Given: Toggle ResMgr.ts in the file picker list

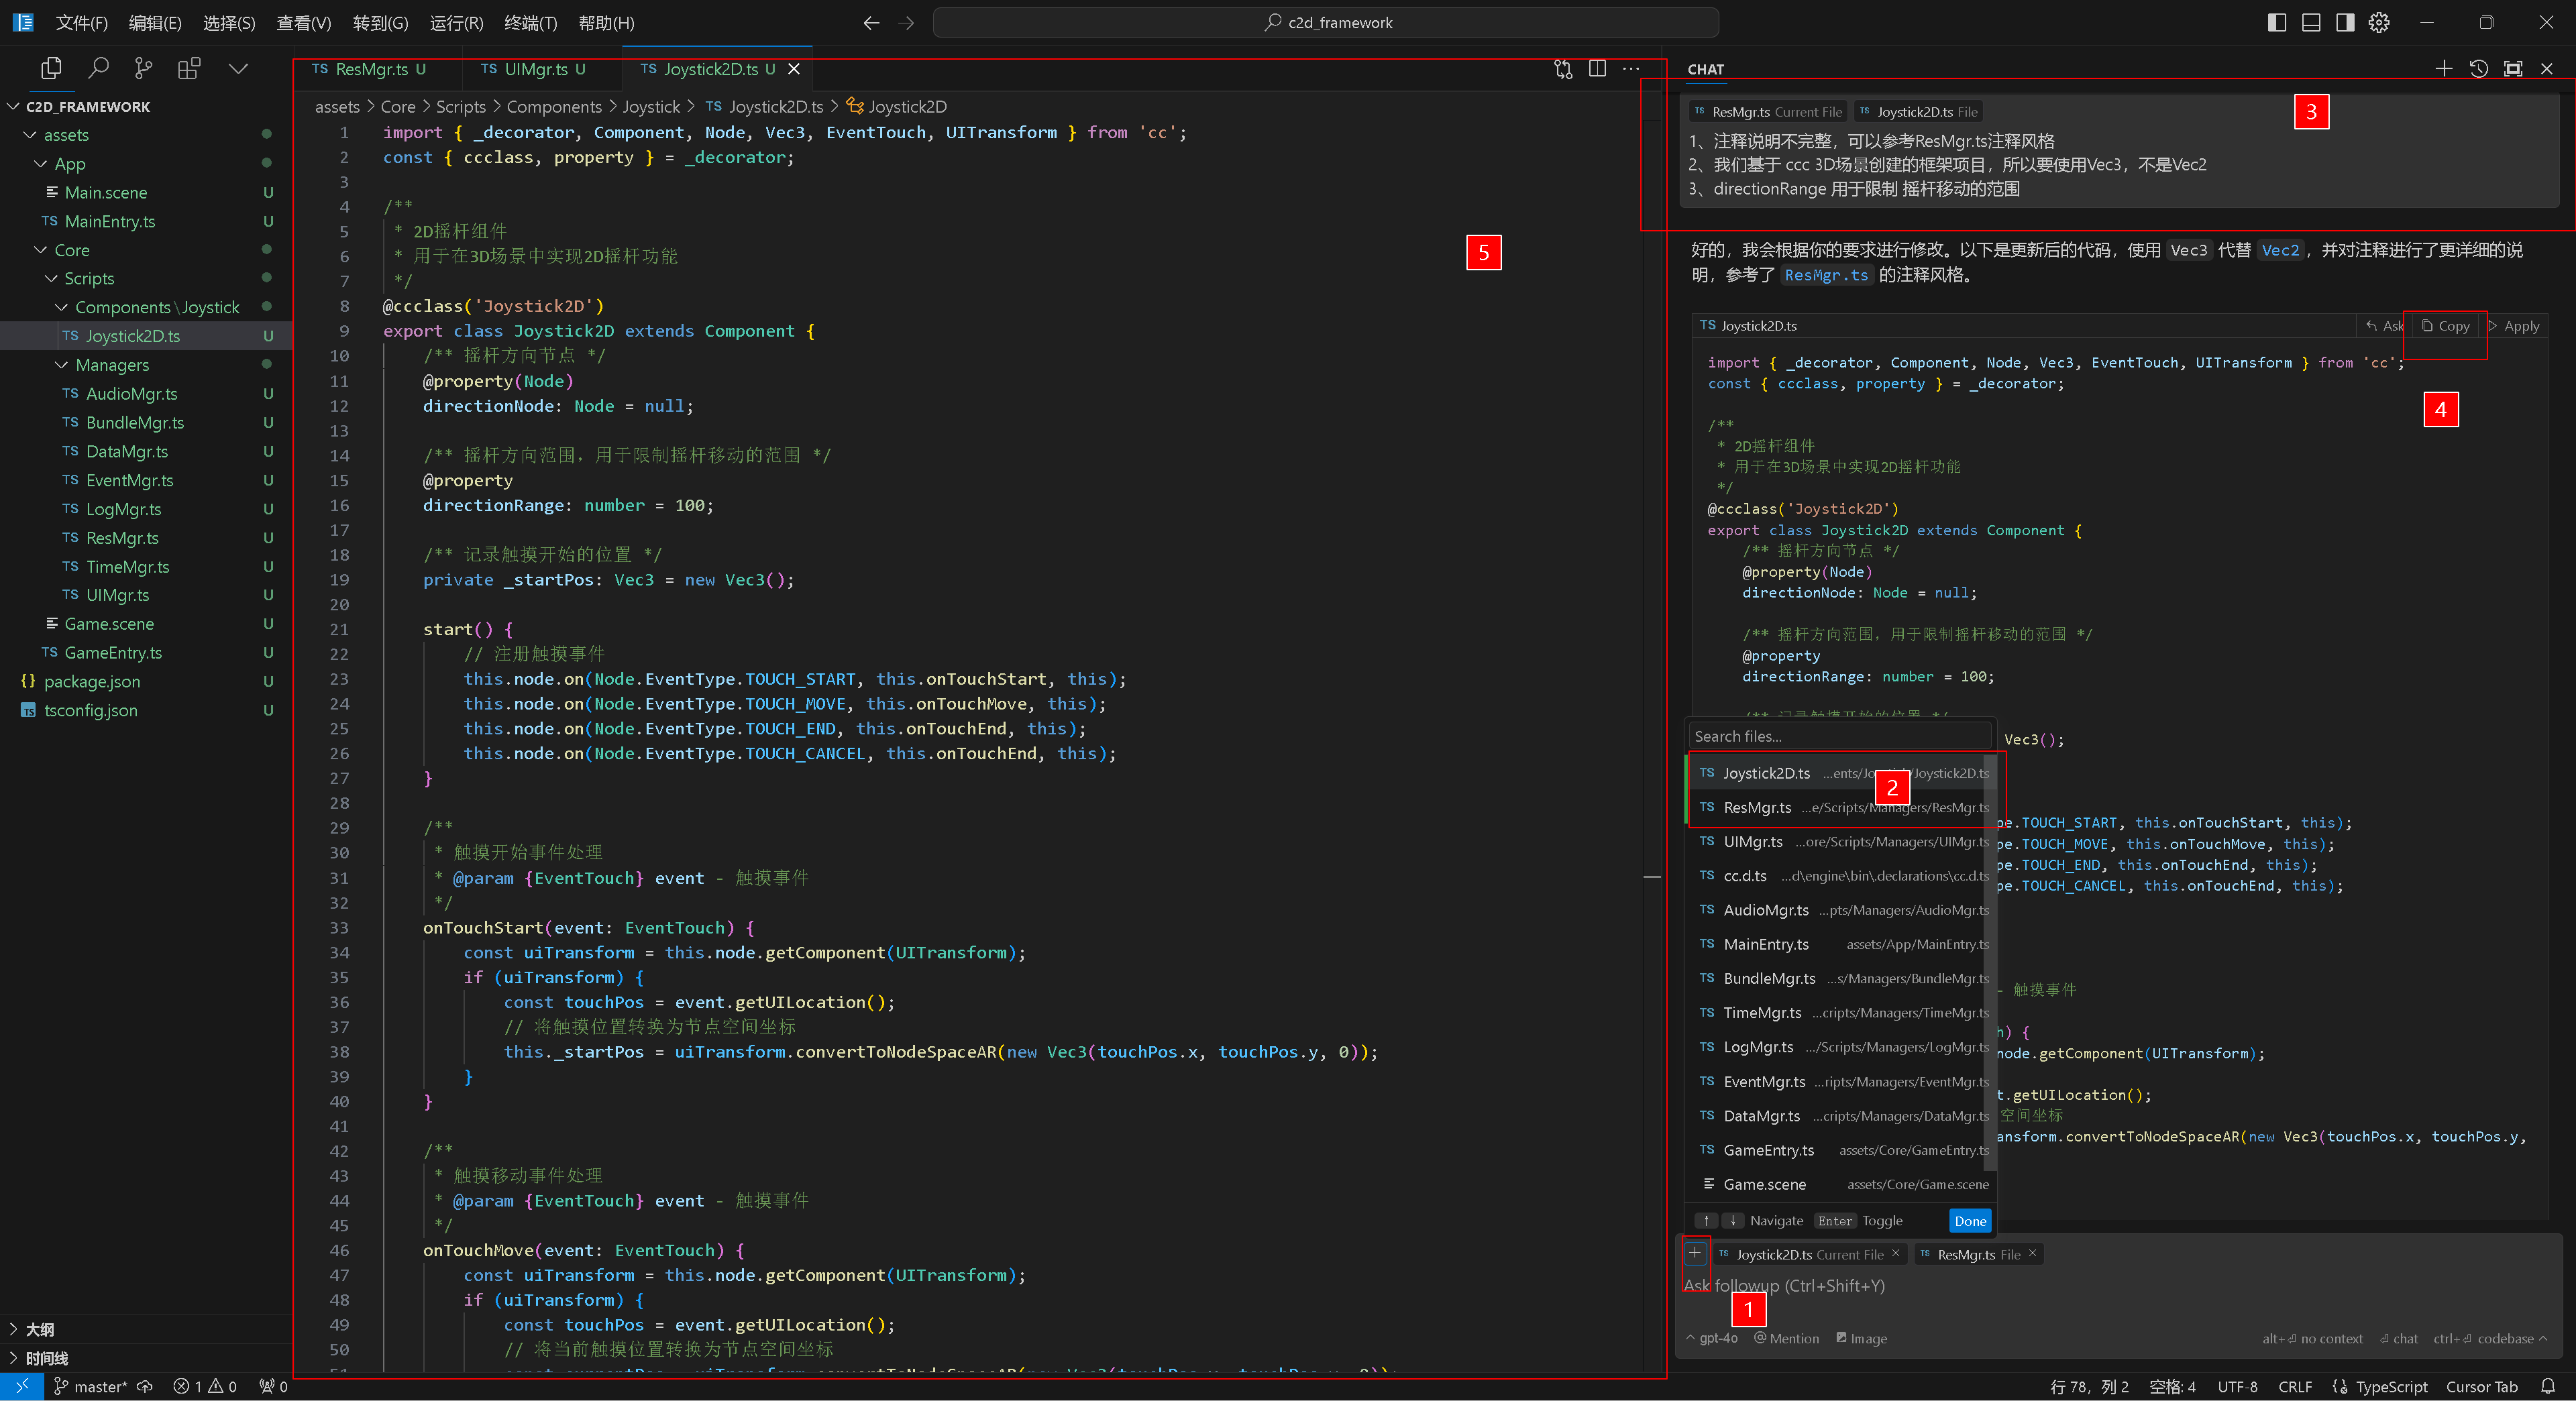Looking at the screenshot, I should point(1840,807).
